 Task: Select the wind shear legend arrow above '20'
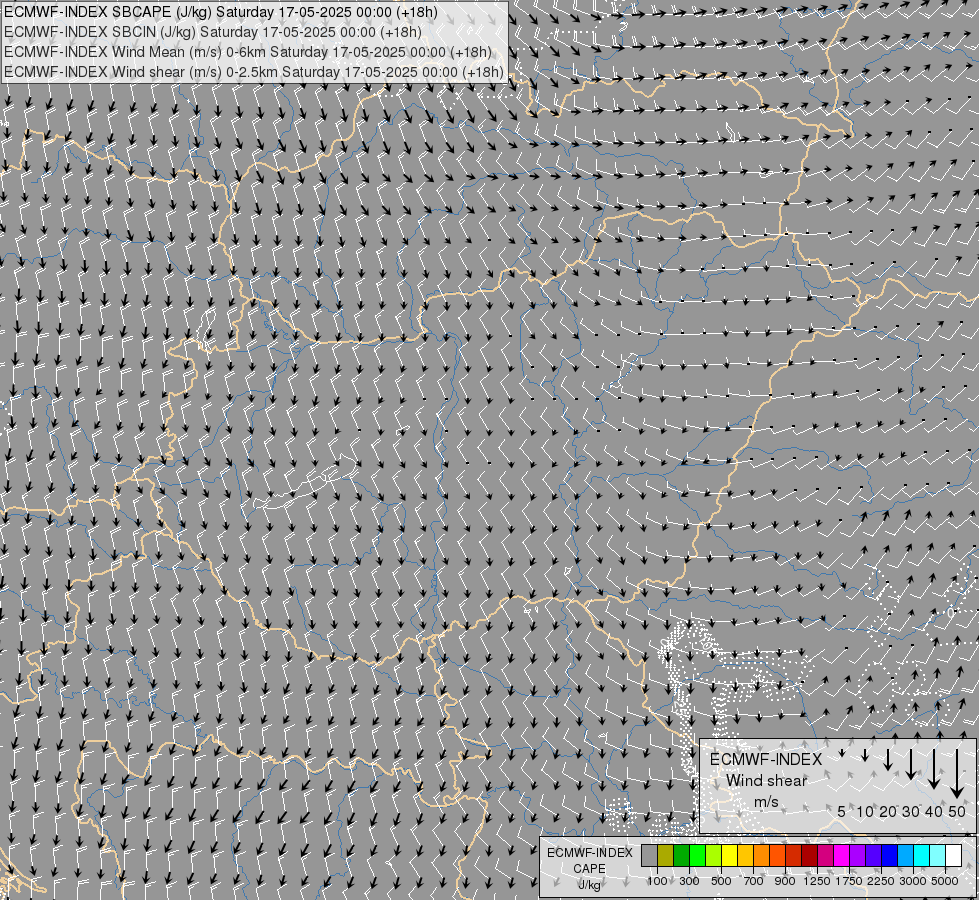click(x=888, y=759)
